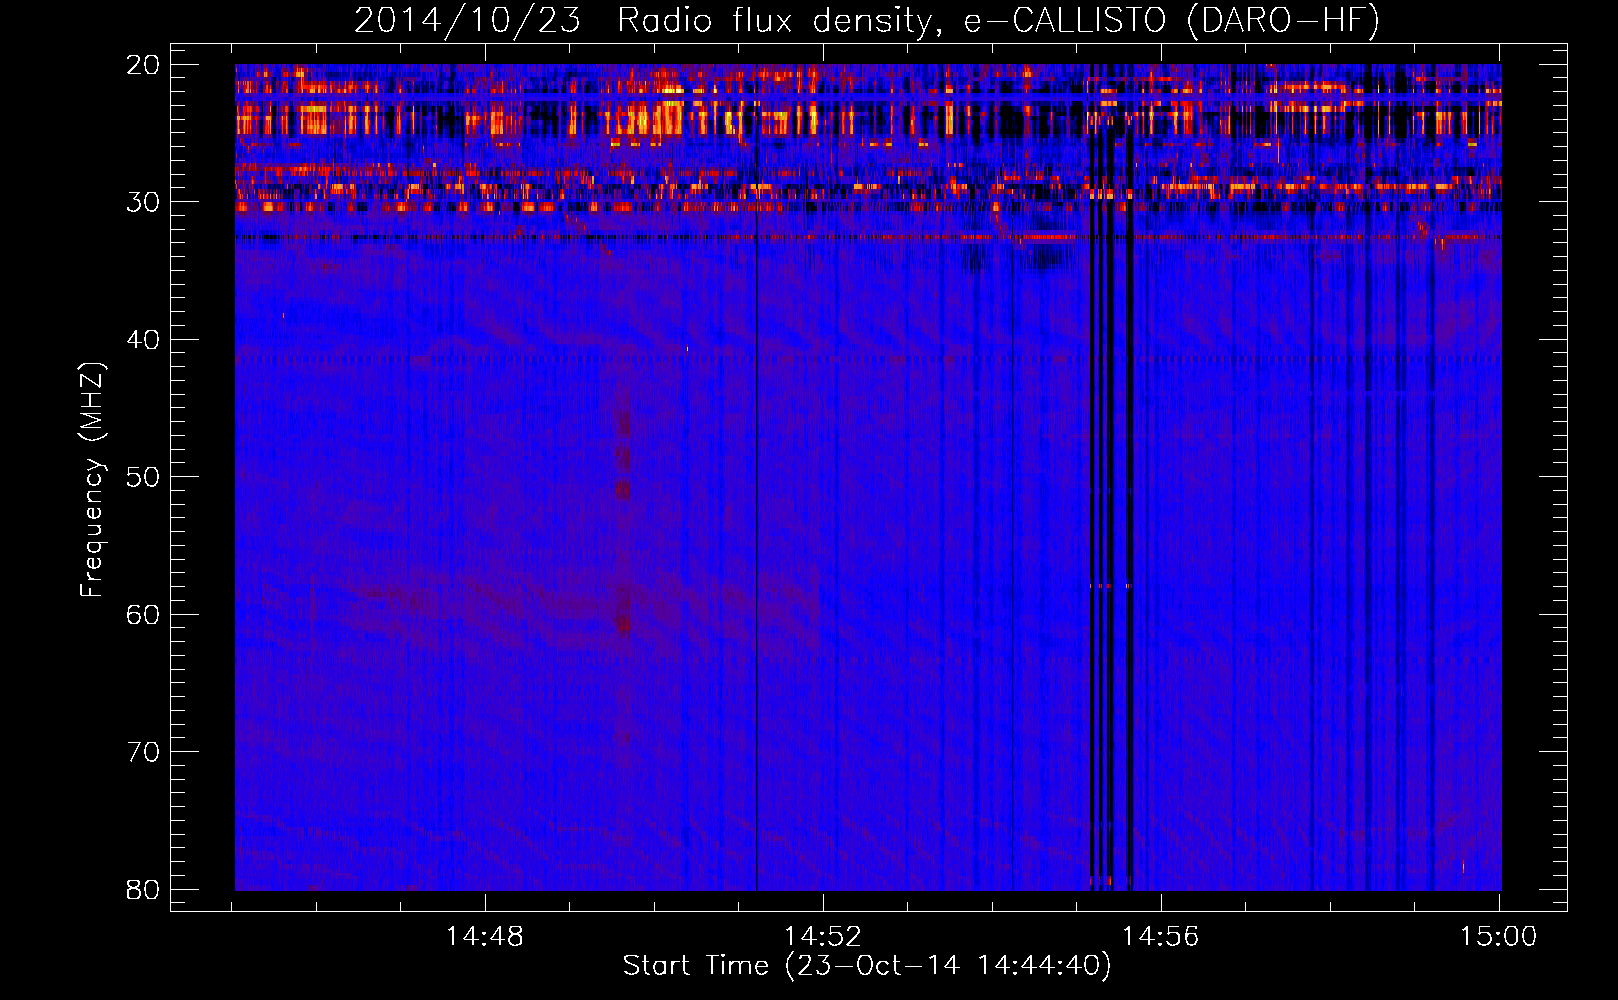Image resolution: width=1618 pixels, height=1000 pixels.
Task: Click the '70' frequency tick label
Action: tap(143, 752)
